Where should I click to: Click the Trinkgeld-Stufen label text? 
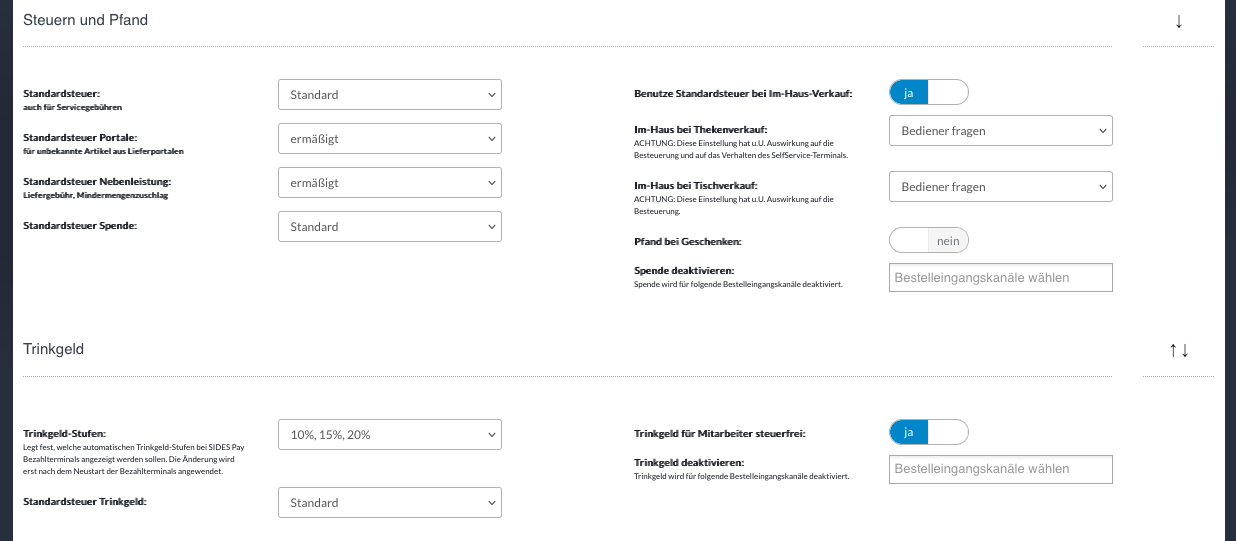(x=64, y=433)
